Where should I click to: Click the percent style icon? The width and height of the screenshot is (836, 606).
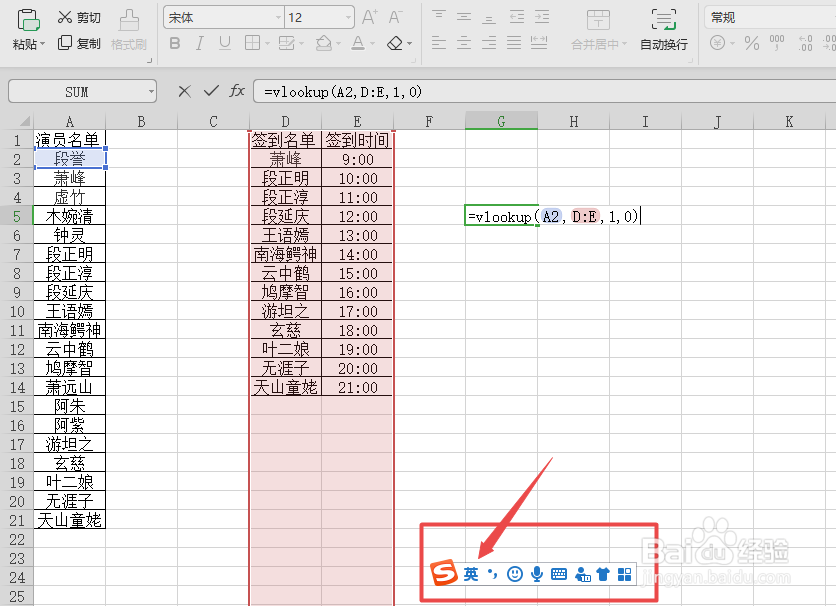pos(750,43)
